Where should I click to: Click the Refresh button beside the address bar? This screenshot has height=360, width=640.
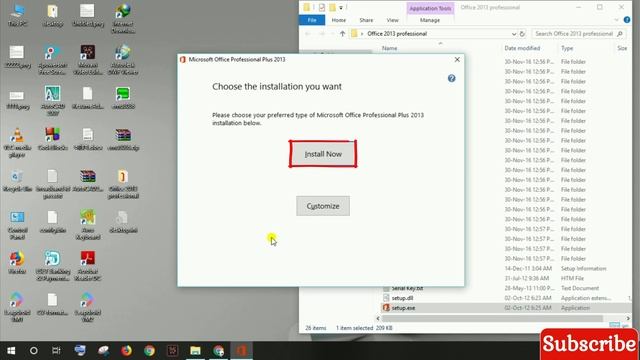(522, 34)
